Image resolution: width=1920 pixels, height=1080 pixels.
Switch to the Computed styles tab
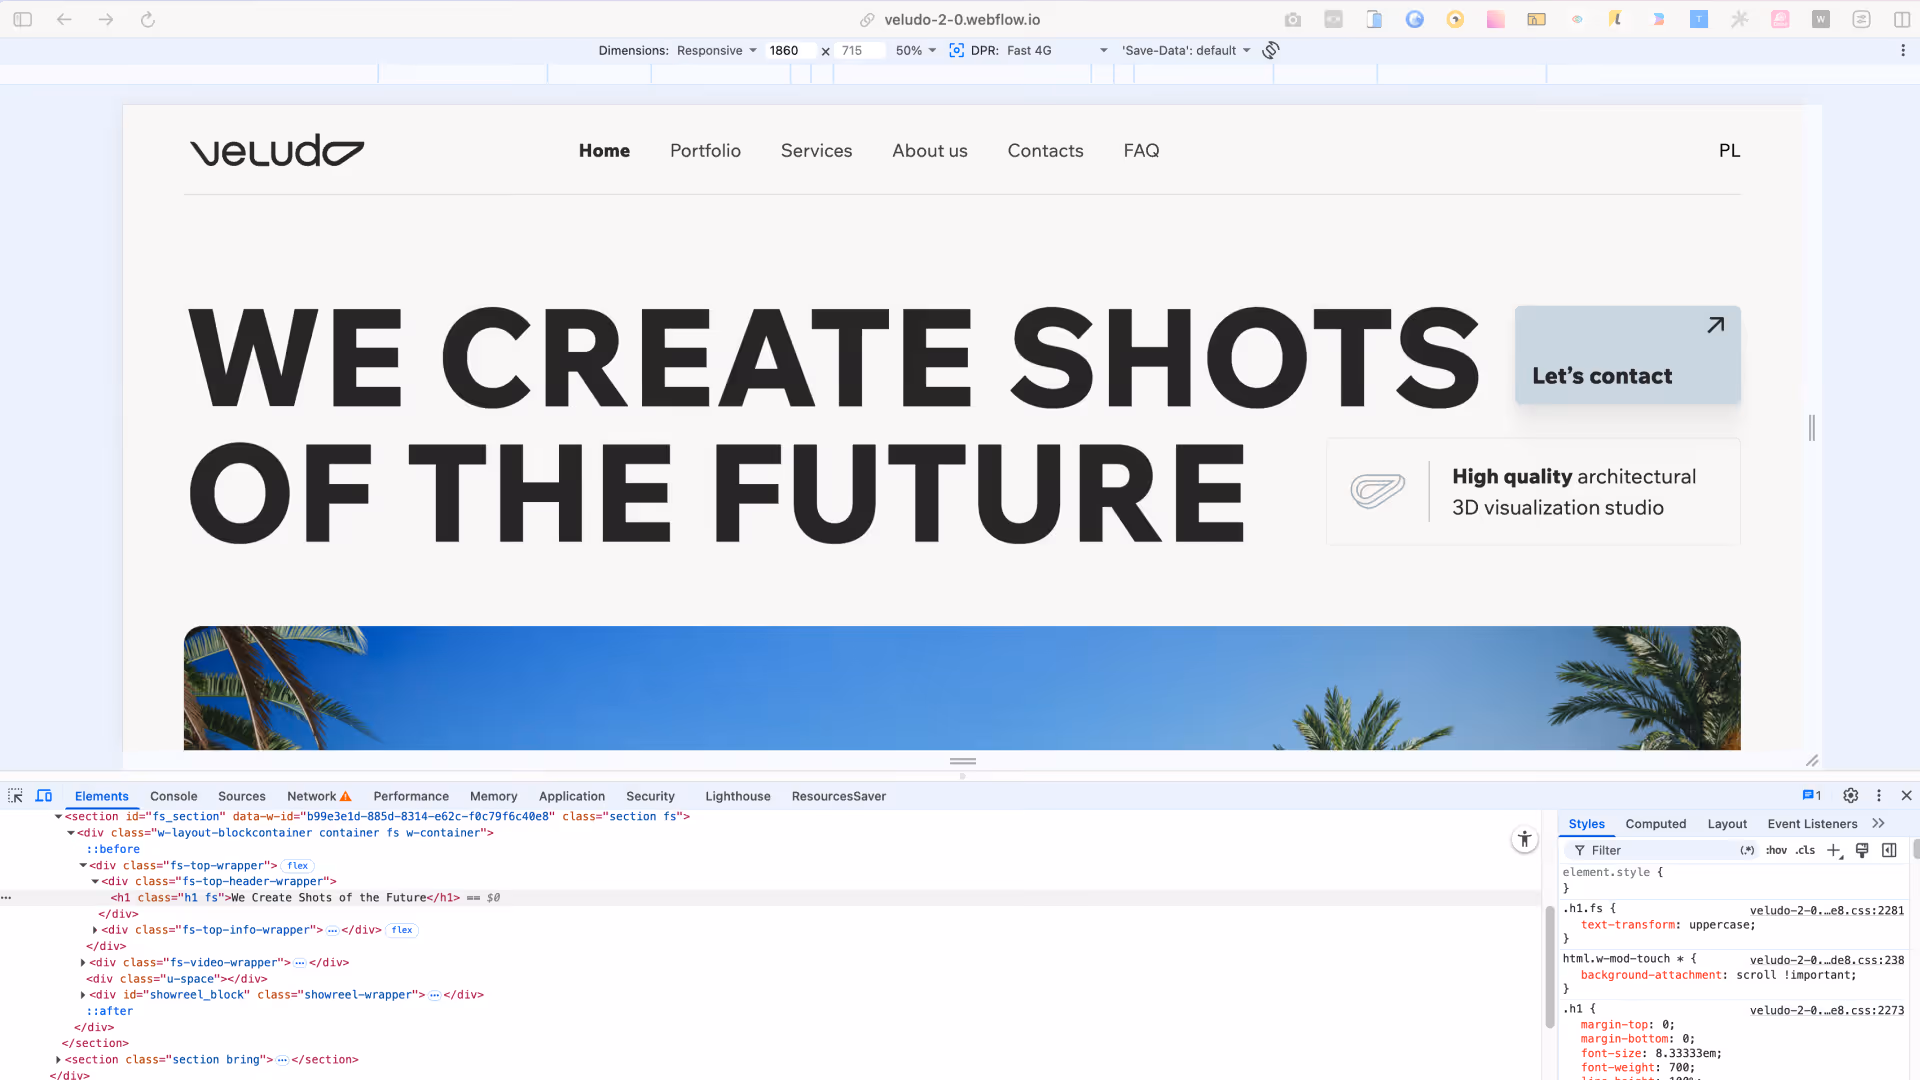[x=1656, y=824]
